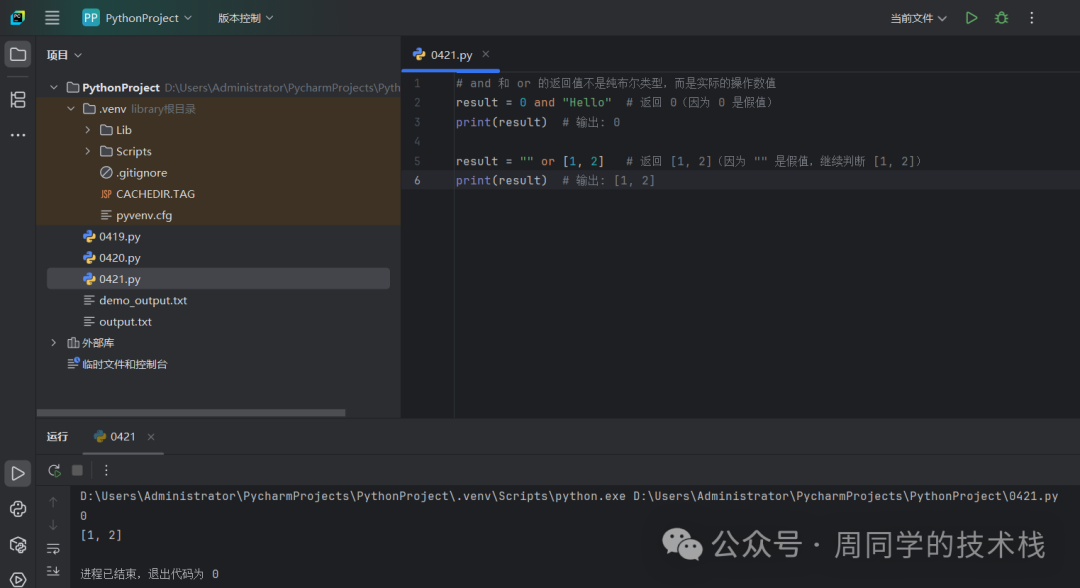1080x588 pixels.
Task: Open 0419.py in project tree
Action: (119, 237)
